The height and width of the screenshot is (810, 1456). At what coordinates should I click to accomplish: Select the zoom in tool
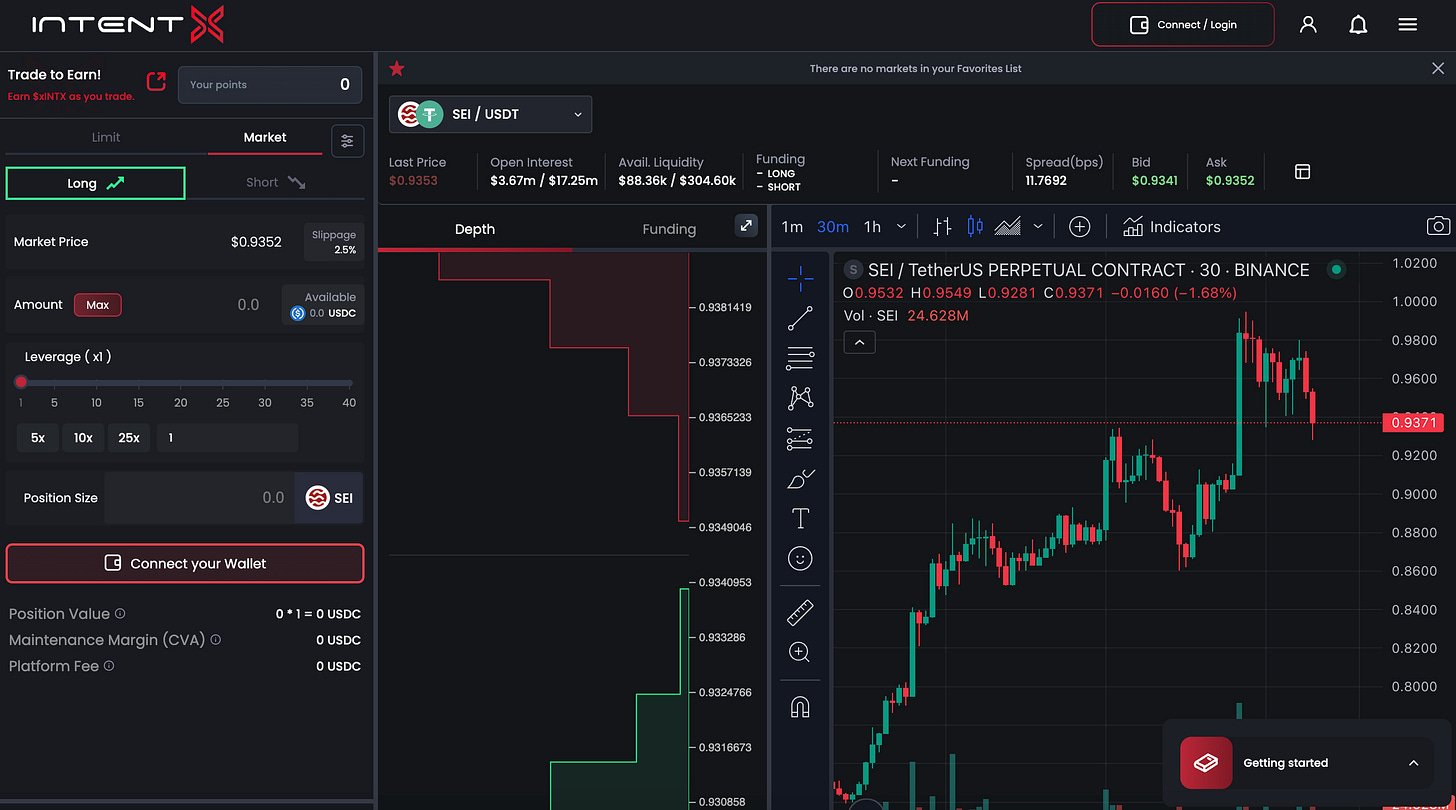tap(800, 652)
